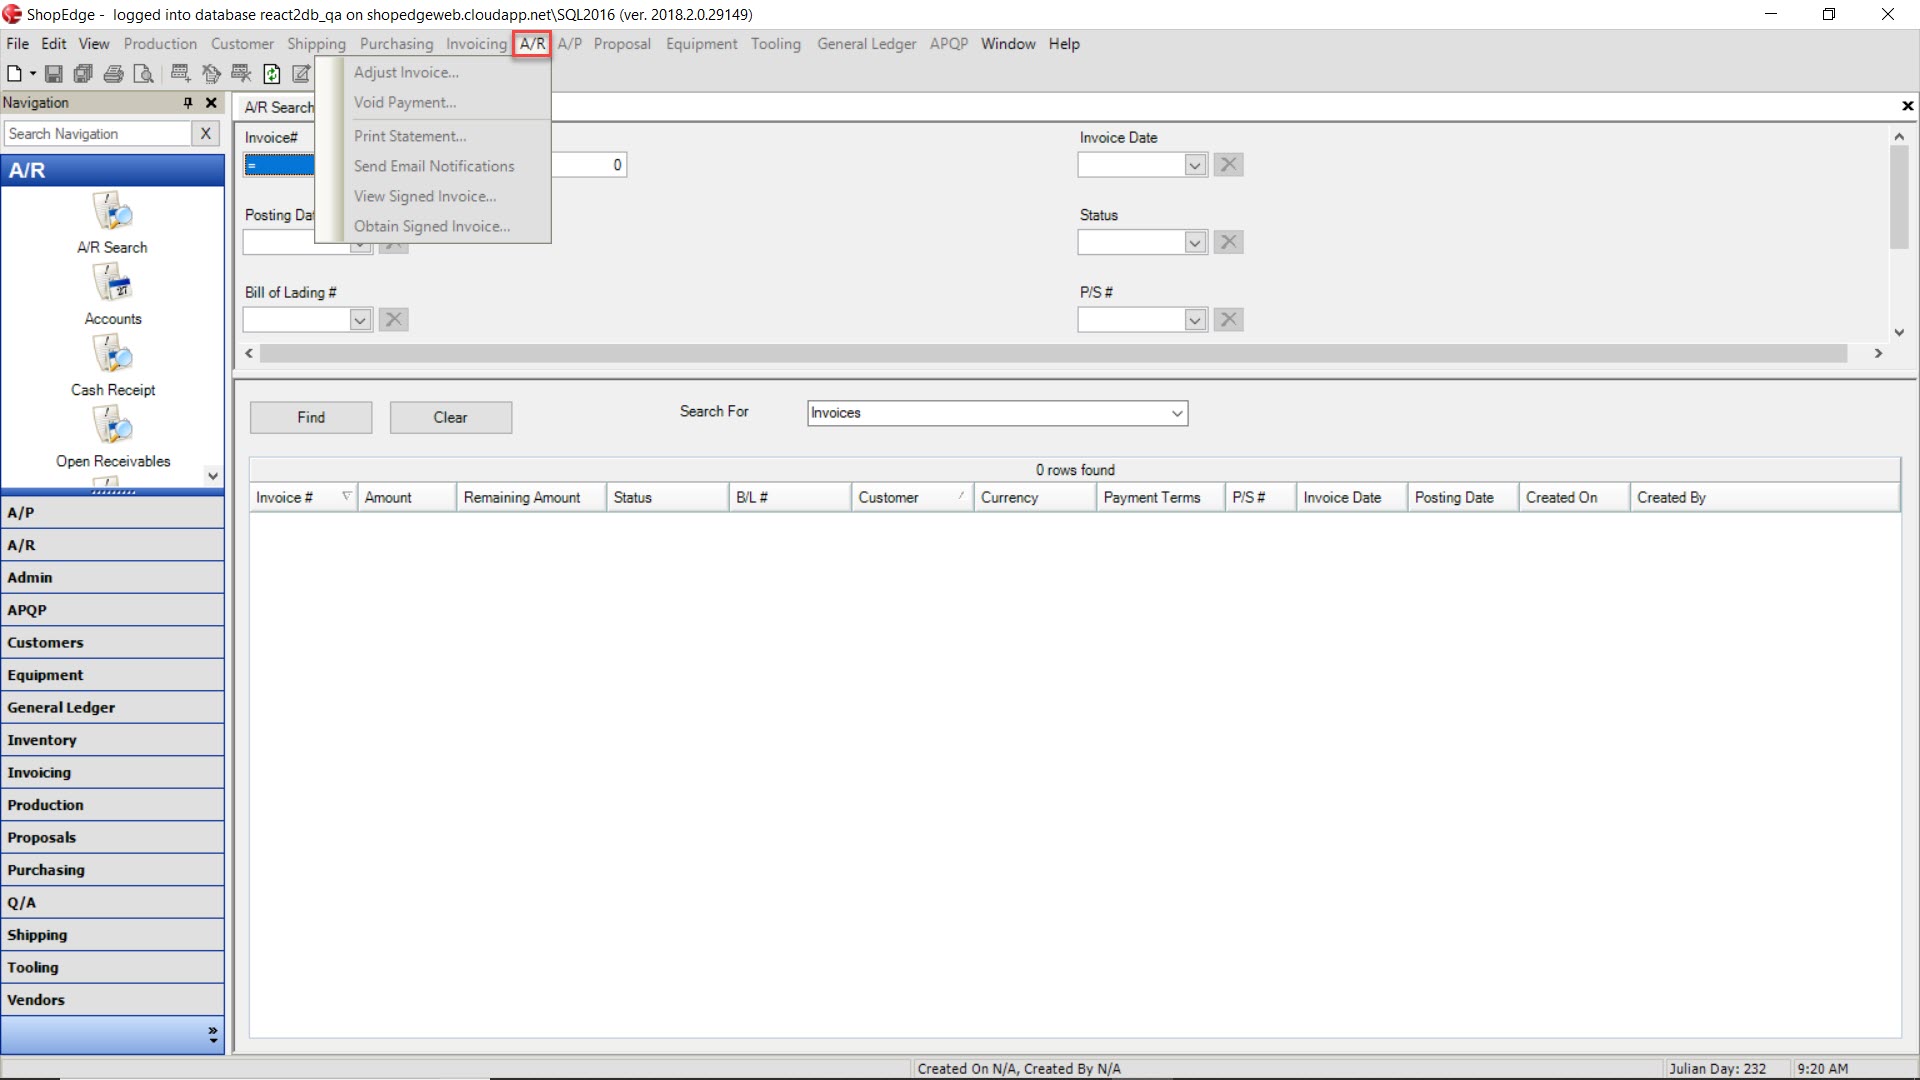Click the search panel vertical scrollbar thumb
Image resolution: width=1920 pixels, height=1080 pixels.
coord(1899,197)
